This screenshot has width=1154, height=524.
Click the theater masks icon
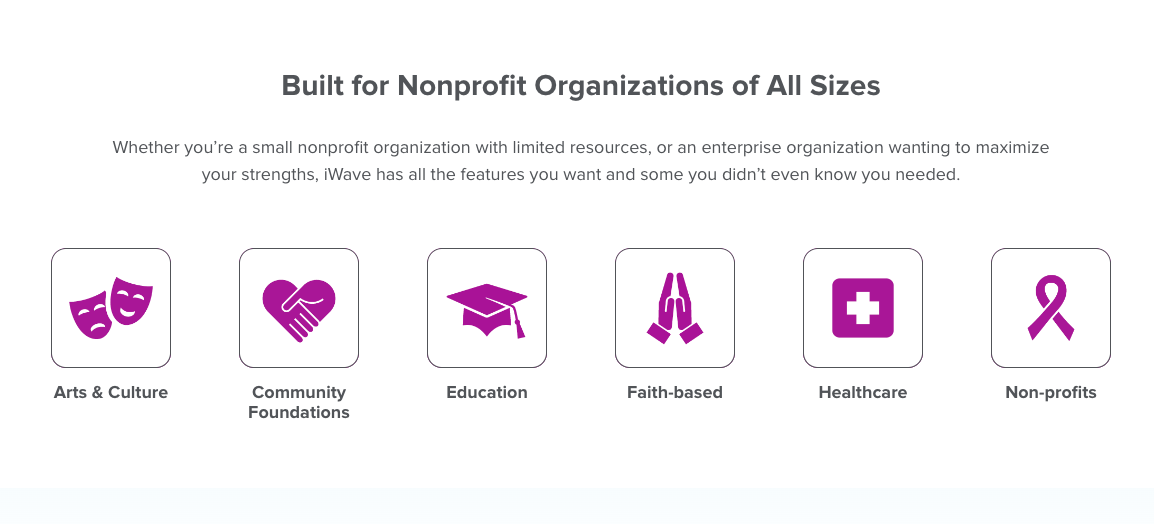(x=111, y=308)
